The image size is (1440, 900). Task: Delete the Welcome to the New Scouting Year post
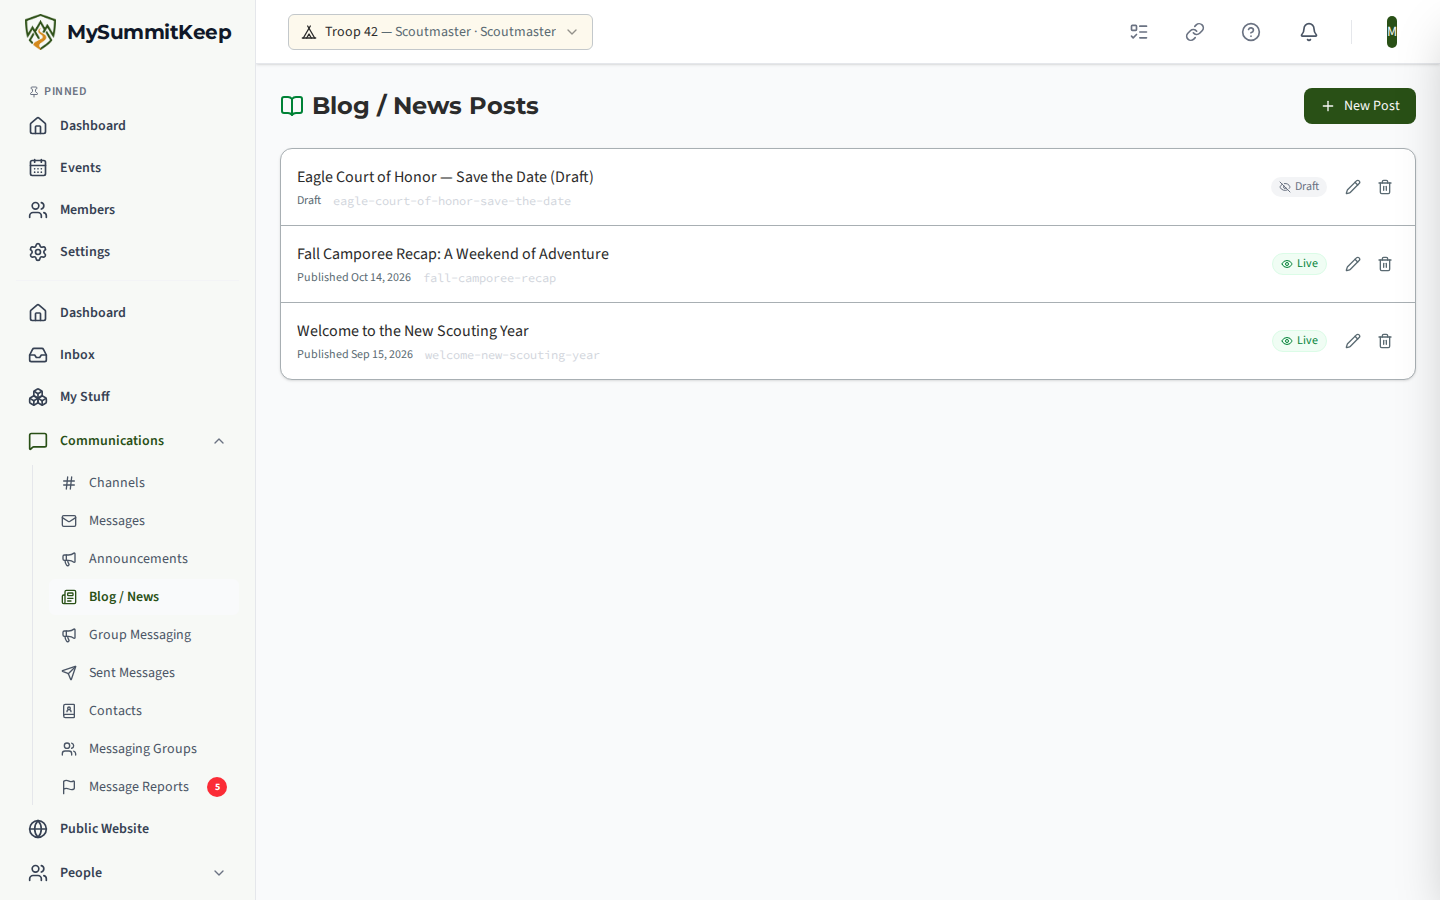click(1385, 341)
